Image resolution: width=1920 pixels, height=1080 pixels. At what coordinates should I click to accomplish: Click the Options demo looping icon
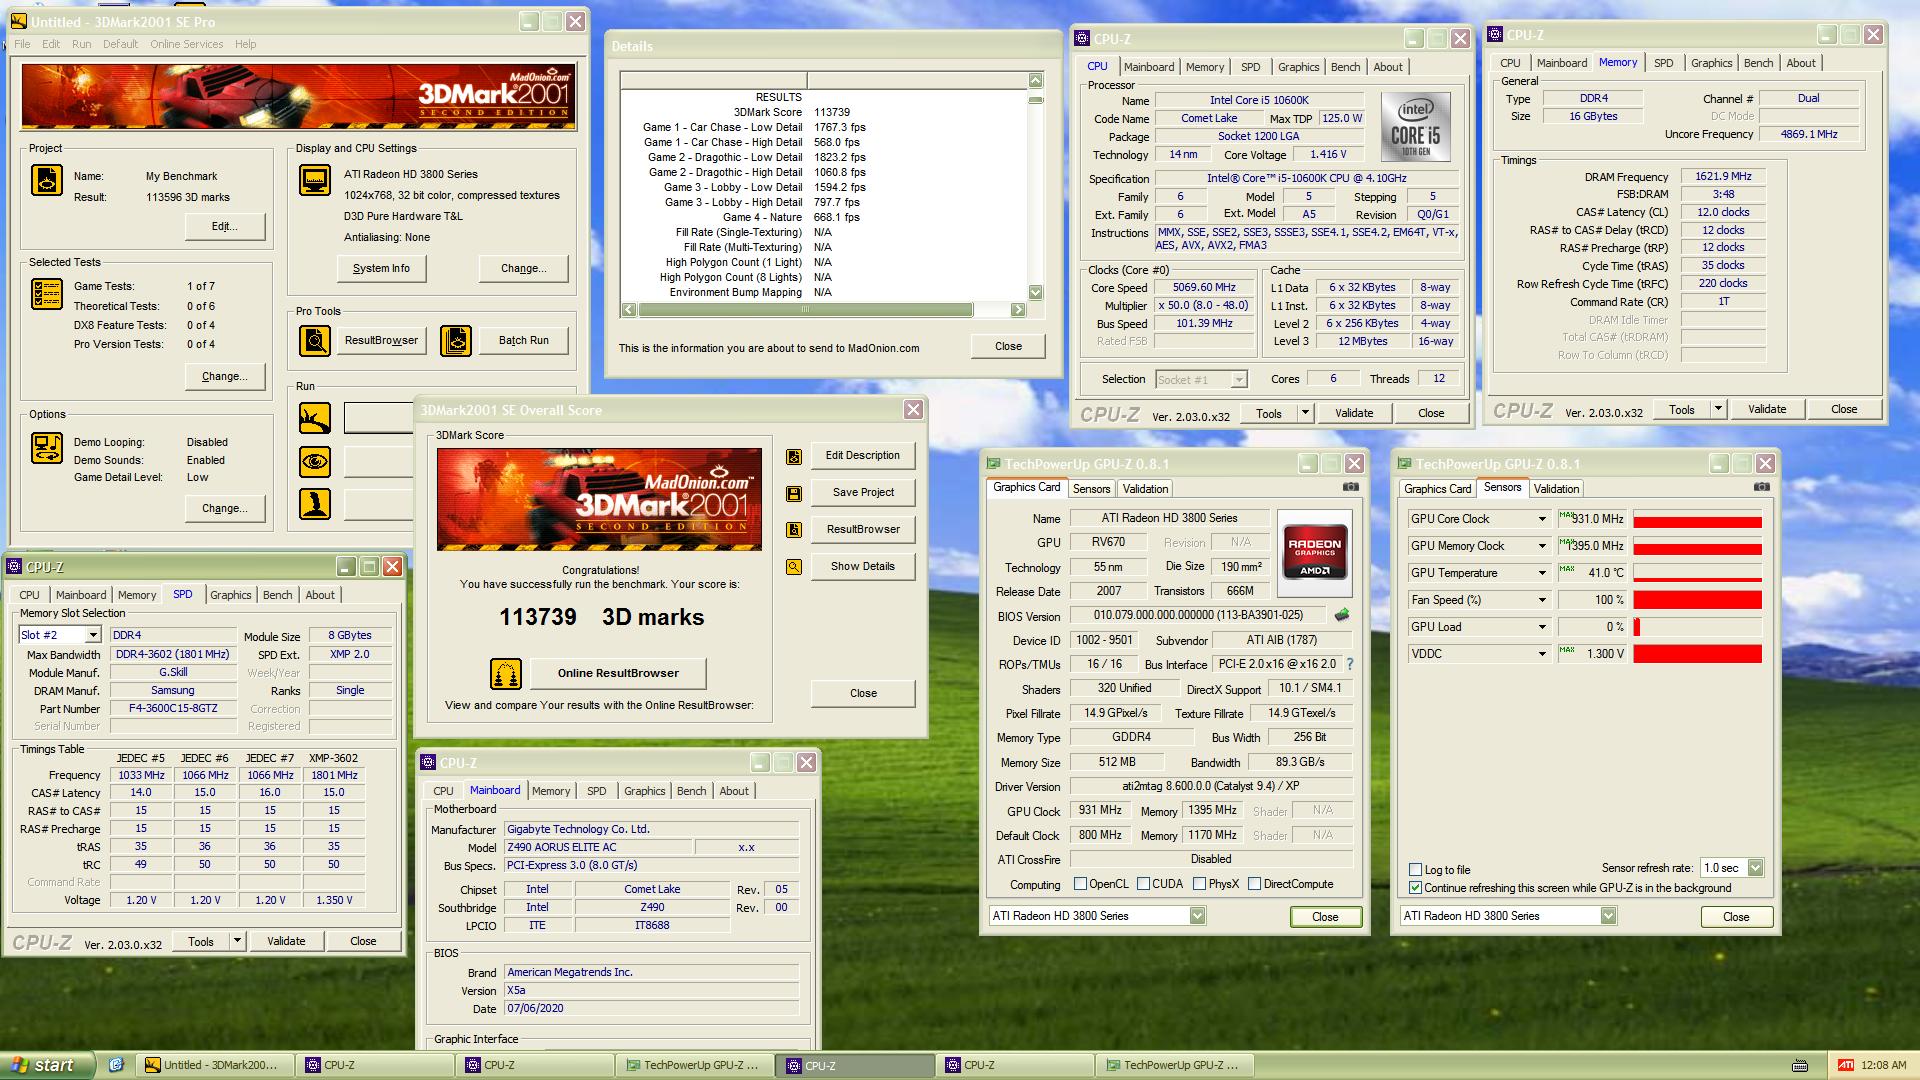click(47, 448)
